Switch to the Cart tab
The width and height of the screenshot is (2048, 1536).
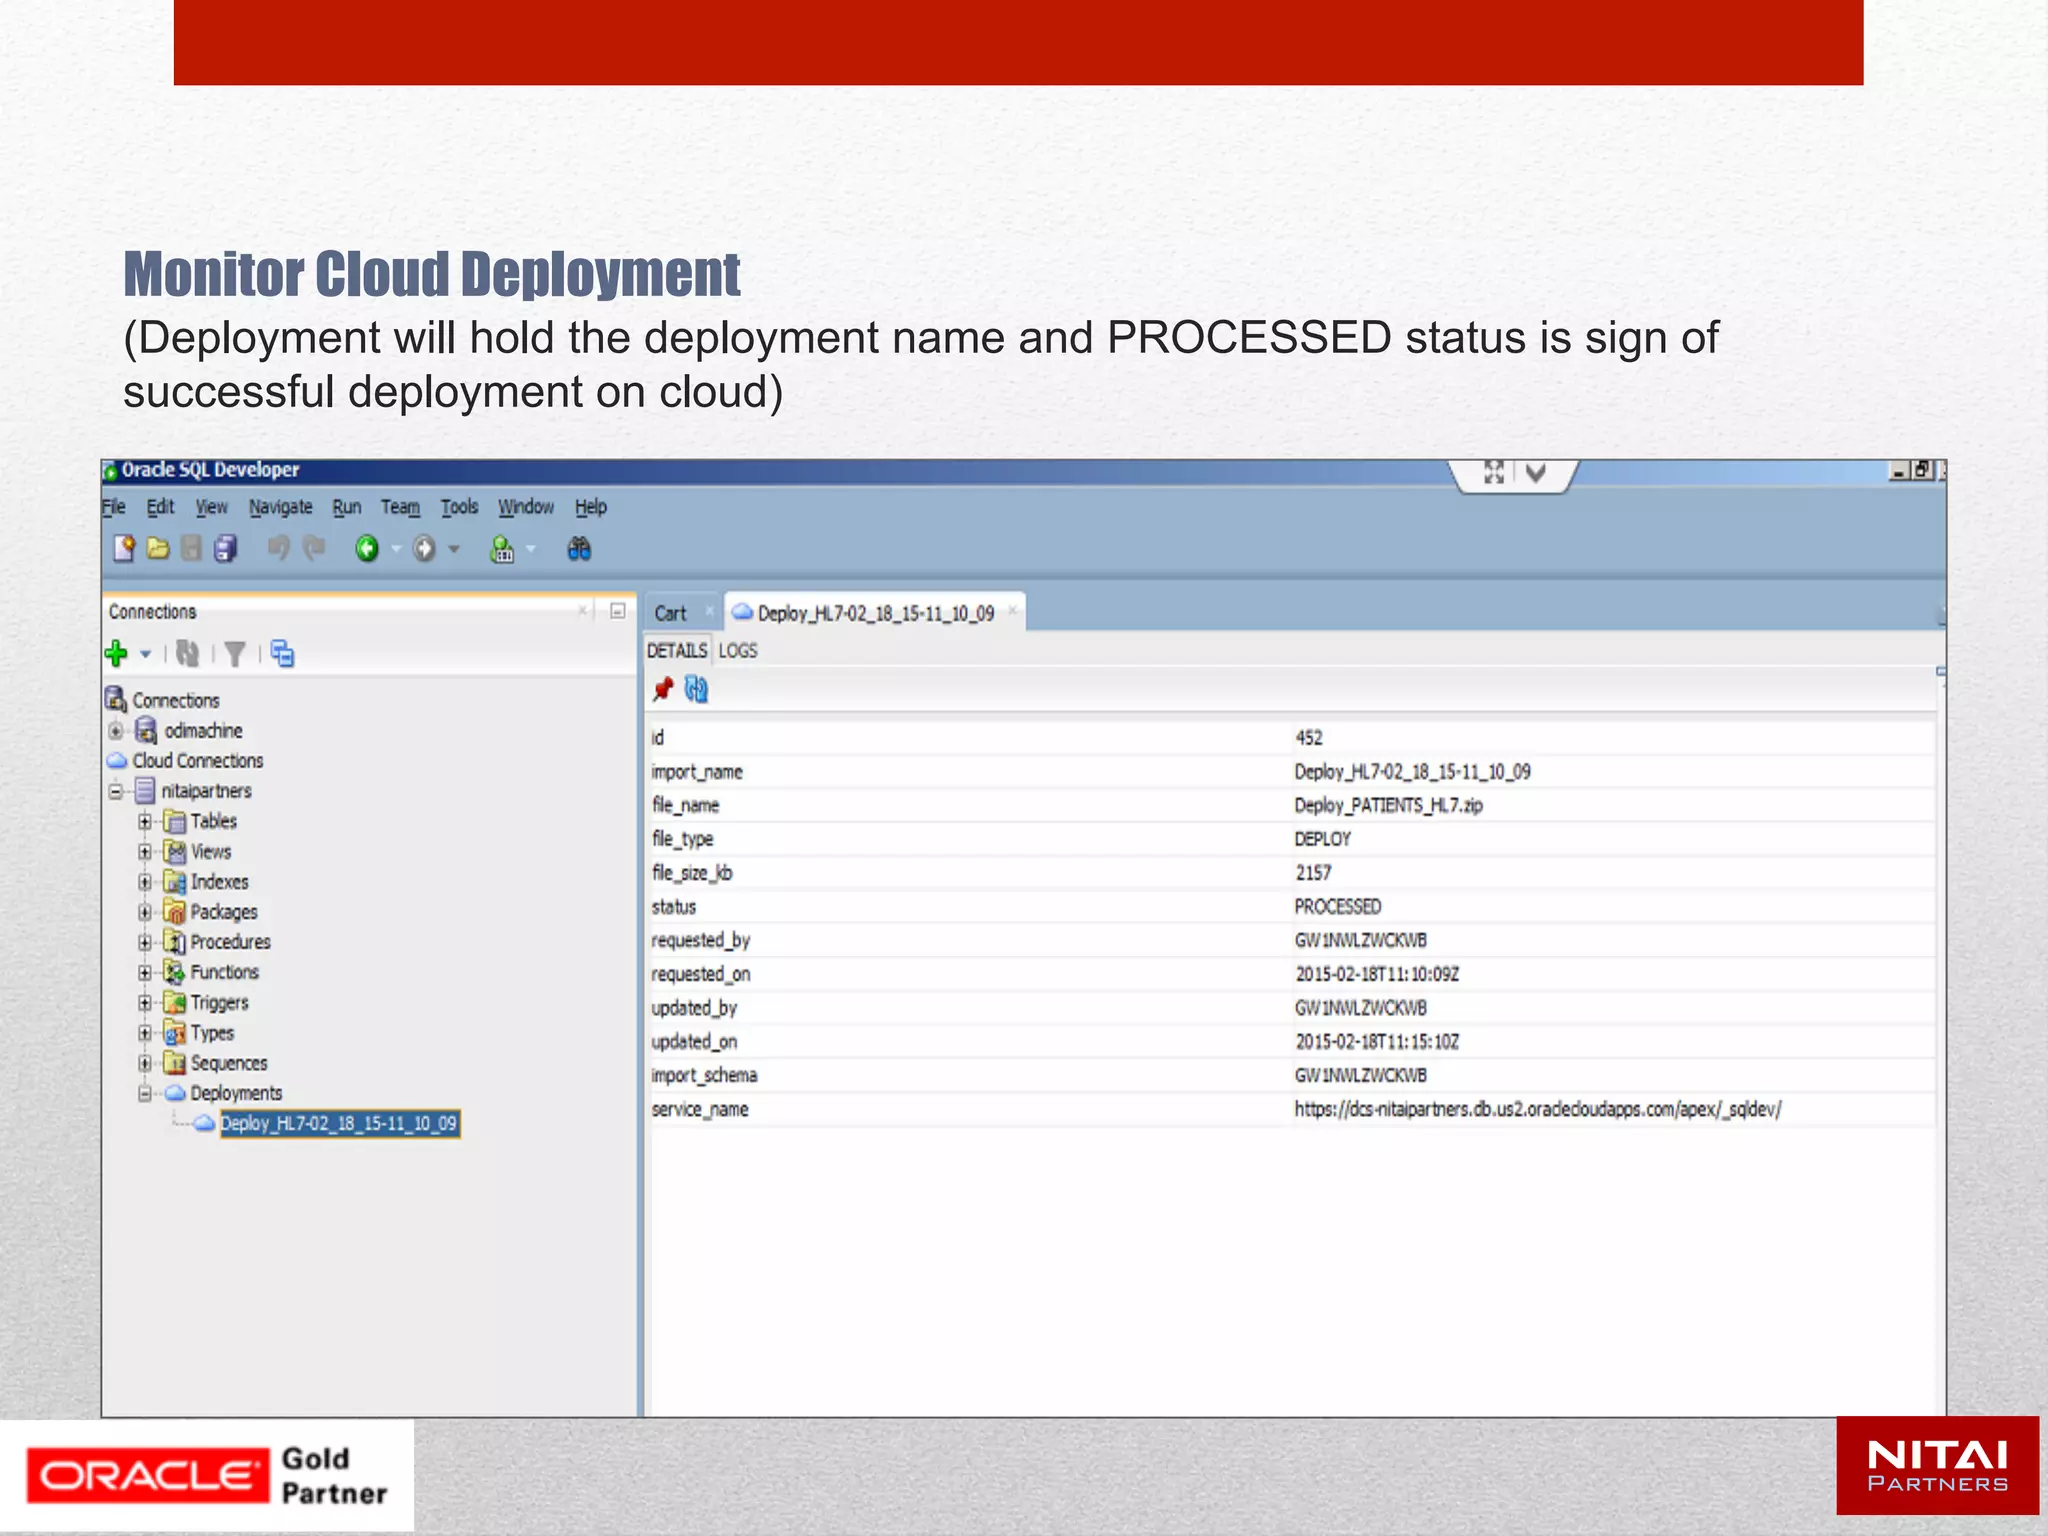pos(670,613)
